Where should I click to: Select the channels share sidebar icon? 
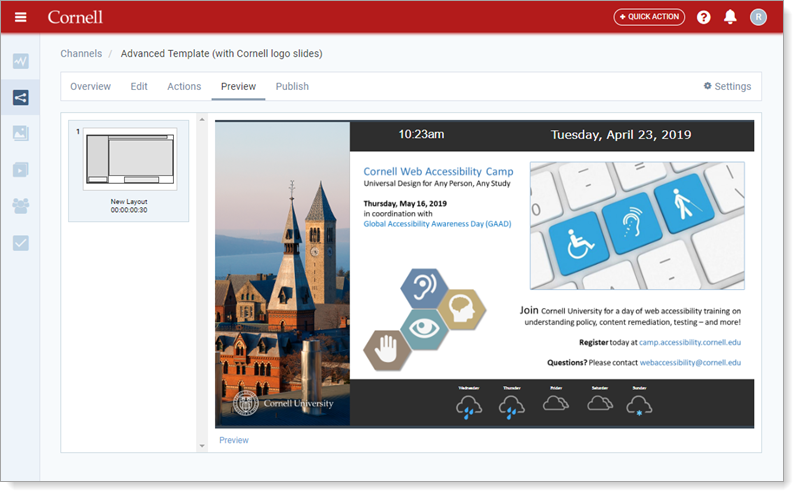tap(20, 97)
